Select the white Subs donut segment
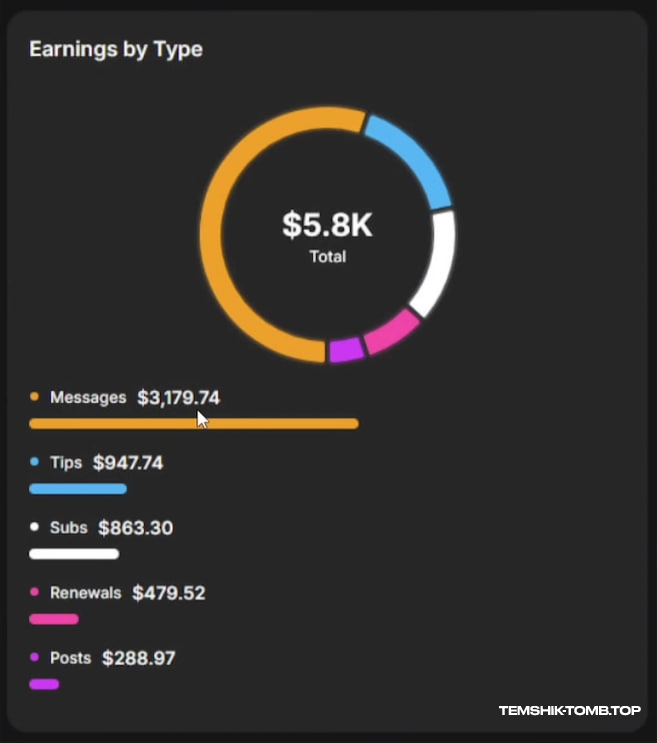This screenshot has height=743, width=657. pyautogui.click(x=436, y=263)
